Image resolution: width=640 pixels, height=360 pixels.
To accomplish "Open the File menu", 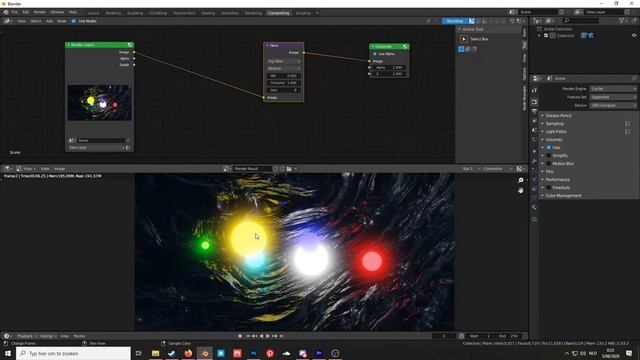I will click(15, 12).
